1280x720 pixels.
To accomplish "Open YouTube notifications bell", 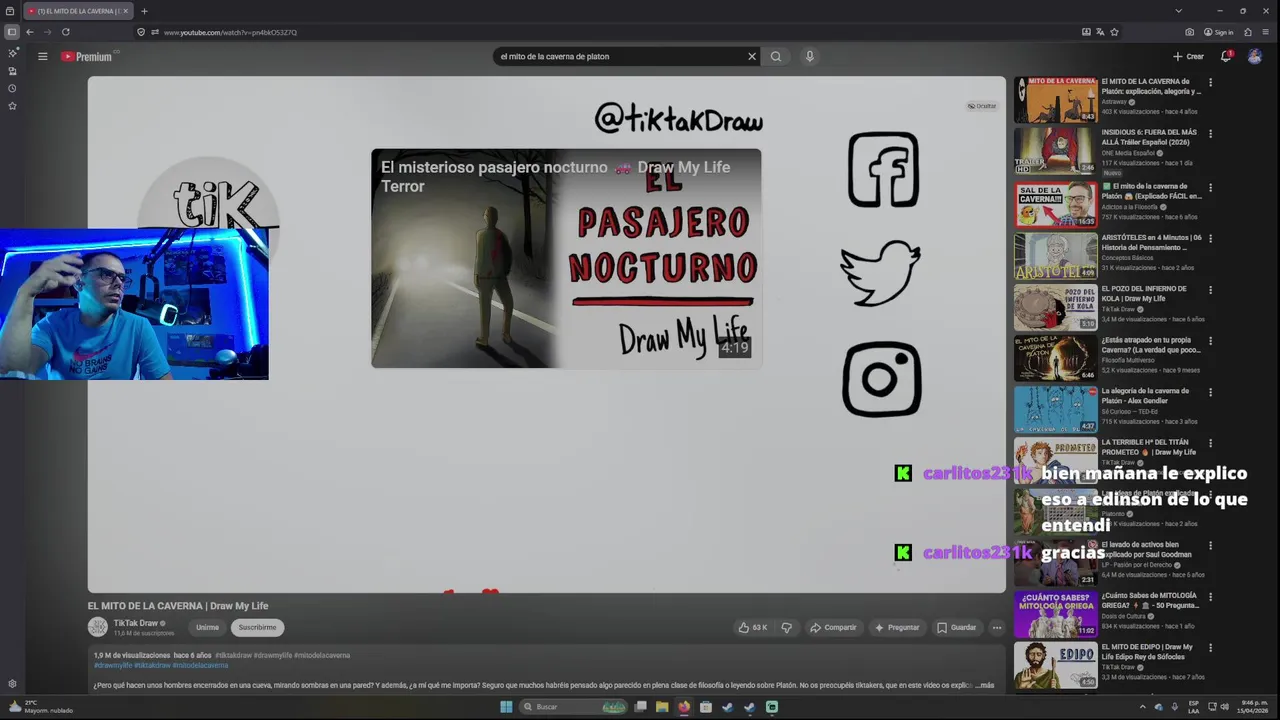I will pyautogui.click(x=1226, y=56).
